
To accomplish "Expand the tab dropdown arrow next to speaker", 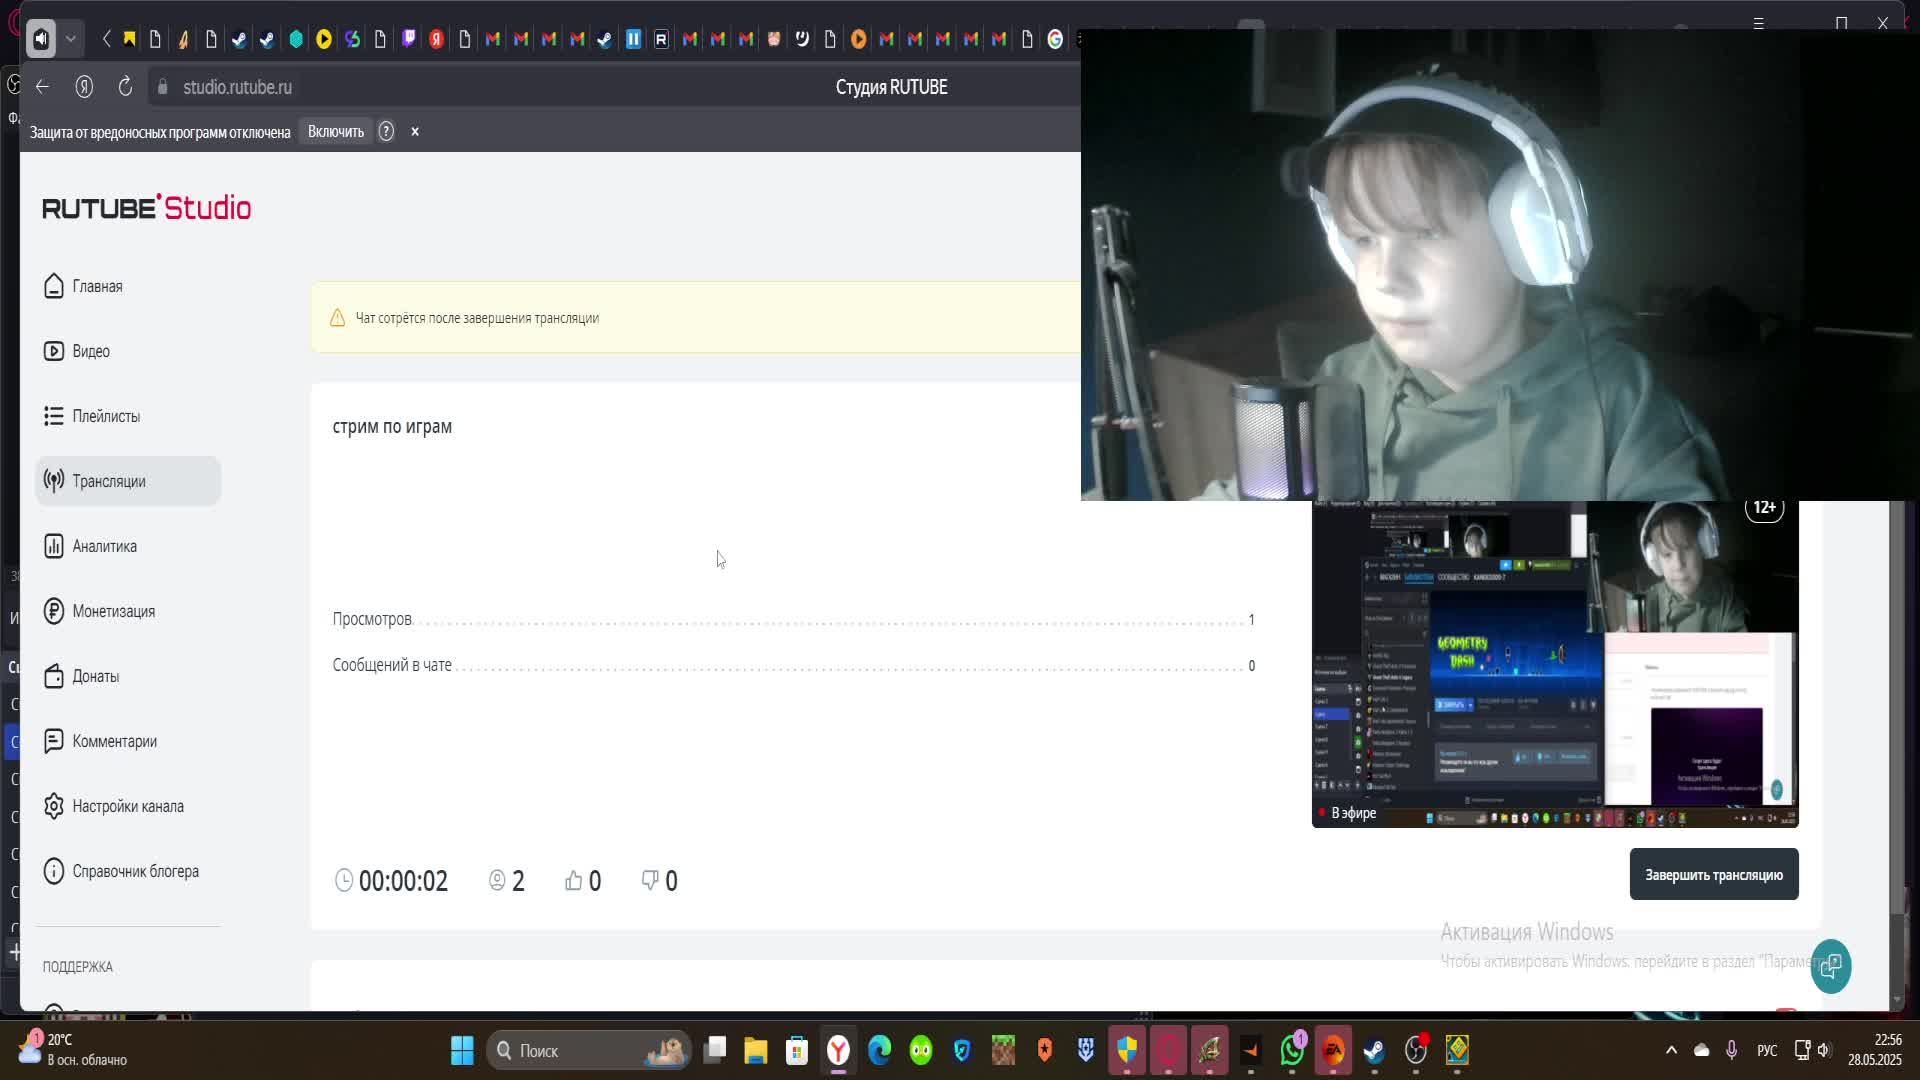I will pyautogui.click(x=70, y=39).
